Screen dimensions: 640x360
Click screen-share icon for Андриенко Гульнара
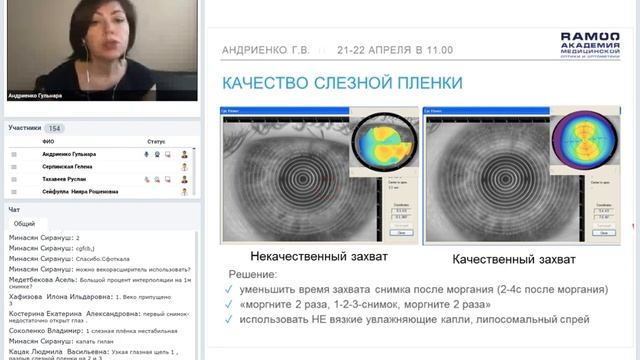coord(168,154)
